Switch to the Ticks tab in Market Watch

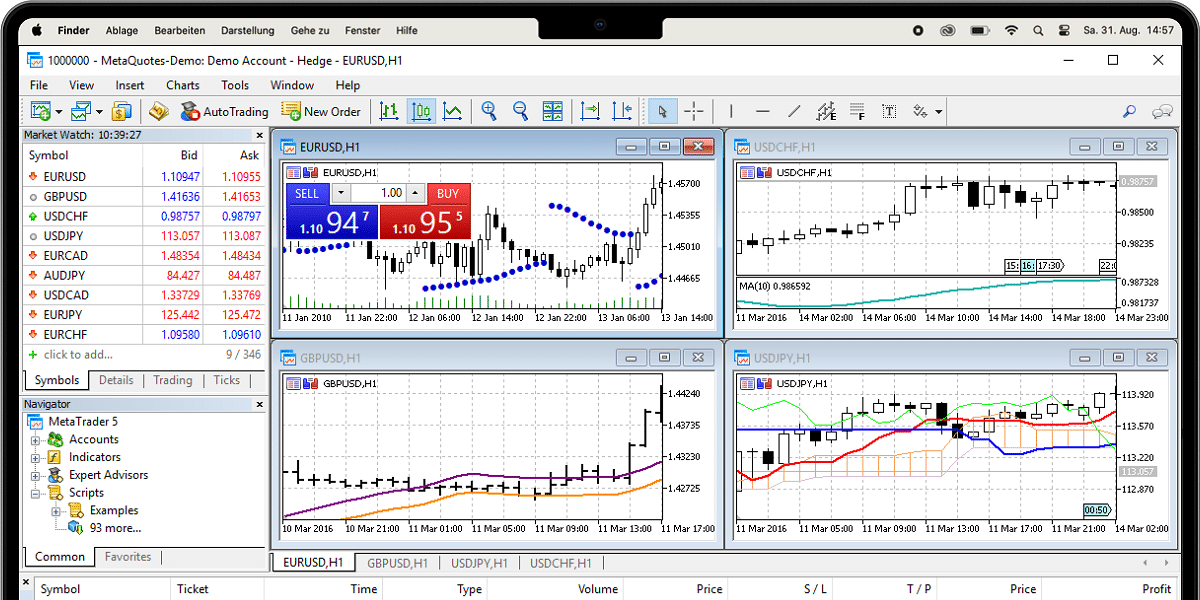pos(226,380)
